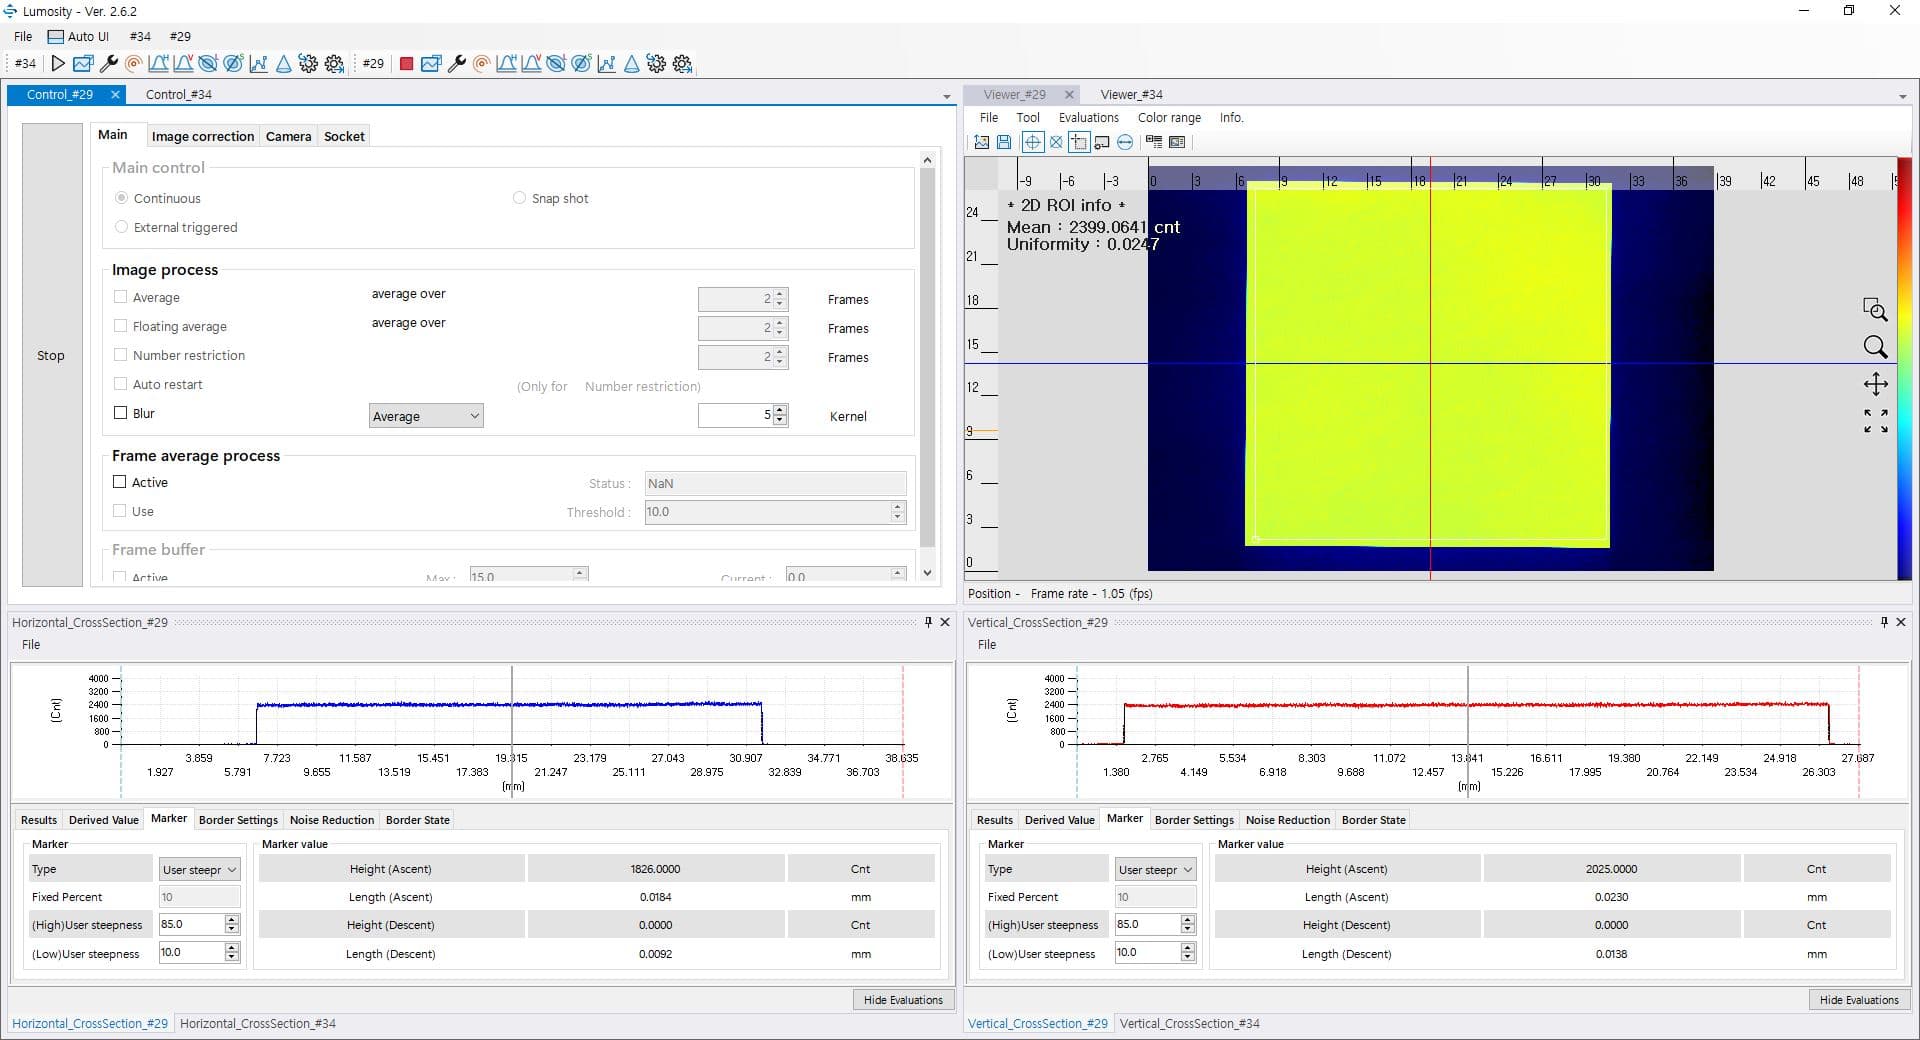Open the #34 vertical cross-section (V) icon
This screenshot has height=1040, width=1920.
pos(183,63)
